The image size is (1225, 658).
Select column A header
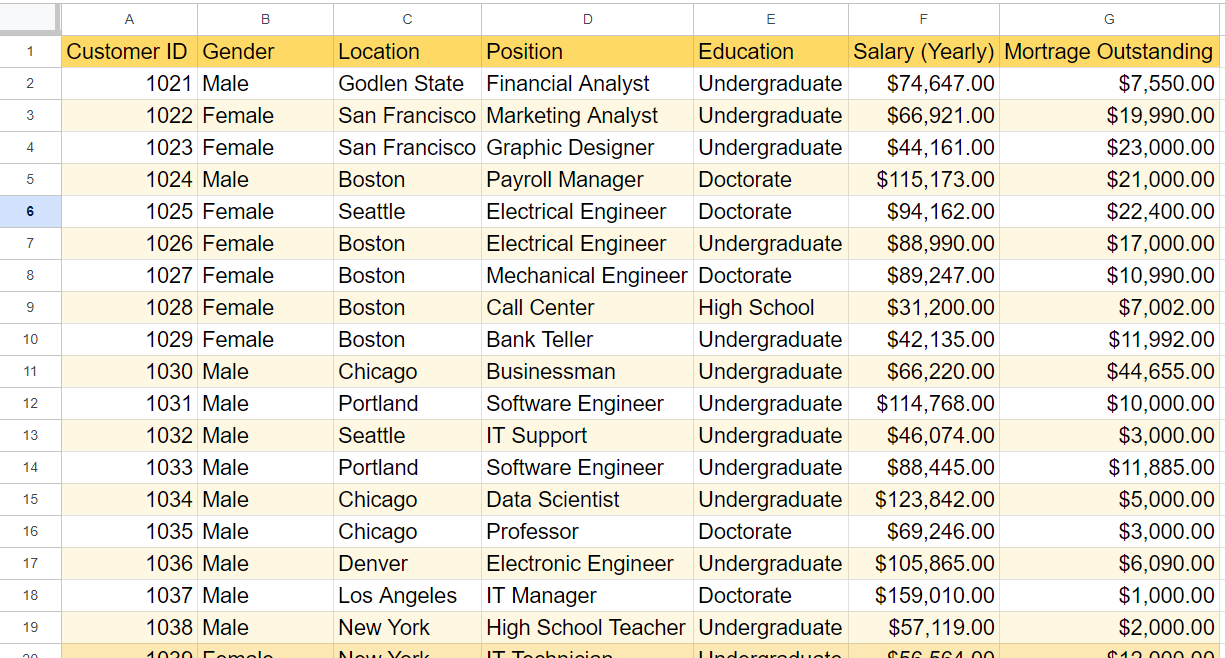tap(129, 19)
